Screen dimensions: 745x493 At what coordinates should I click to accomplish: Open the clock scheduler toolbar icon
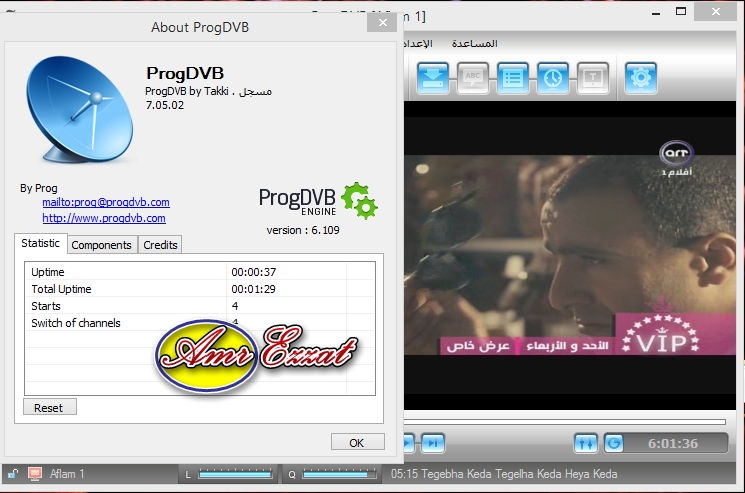point(553,78)
